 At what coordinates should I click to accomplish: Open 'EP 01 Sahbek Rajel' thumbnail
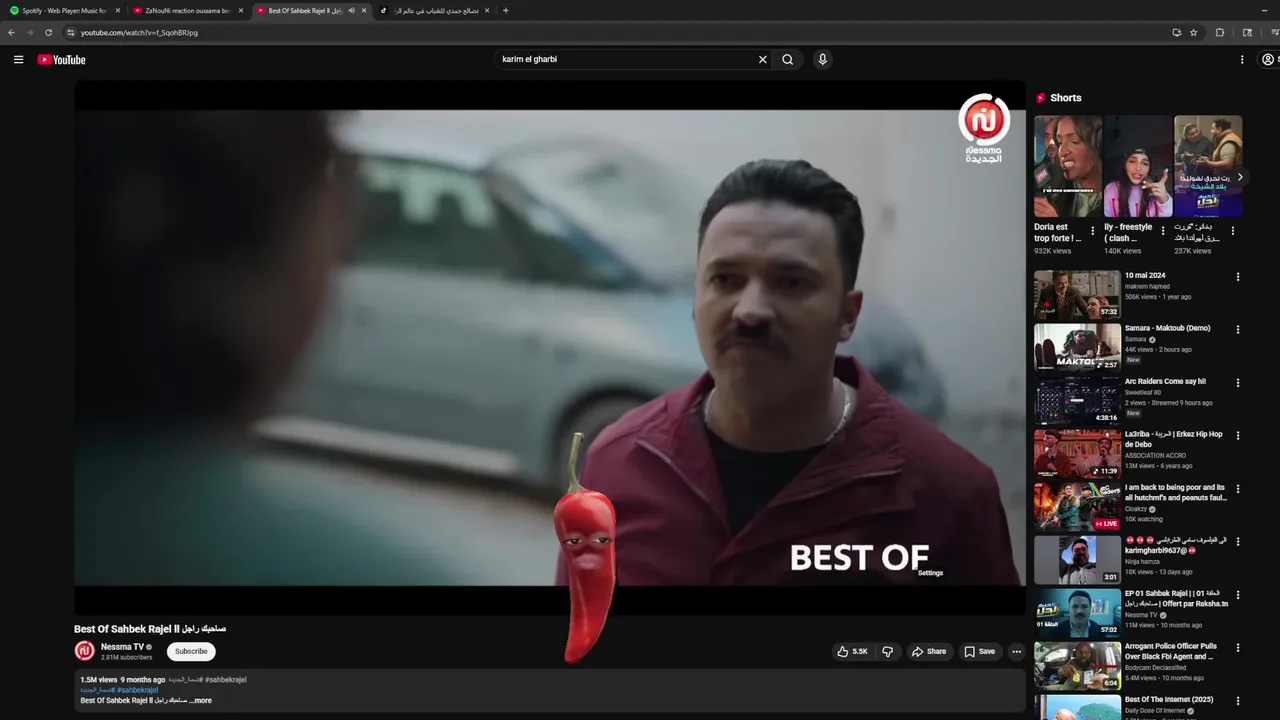coord(1077,612)
